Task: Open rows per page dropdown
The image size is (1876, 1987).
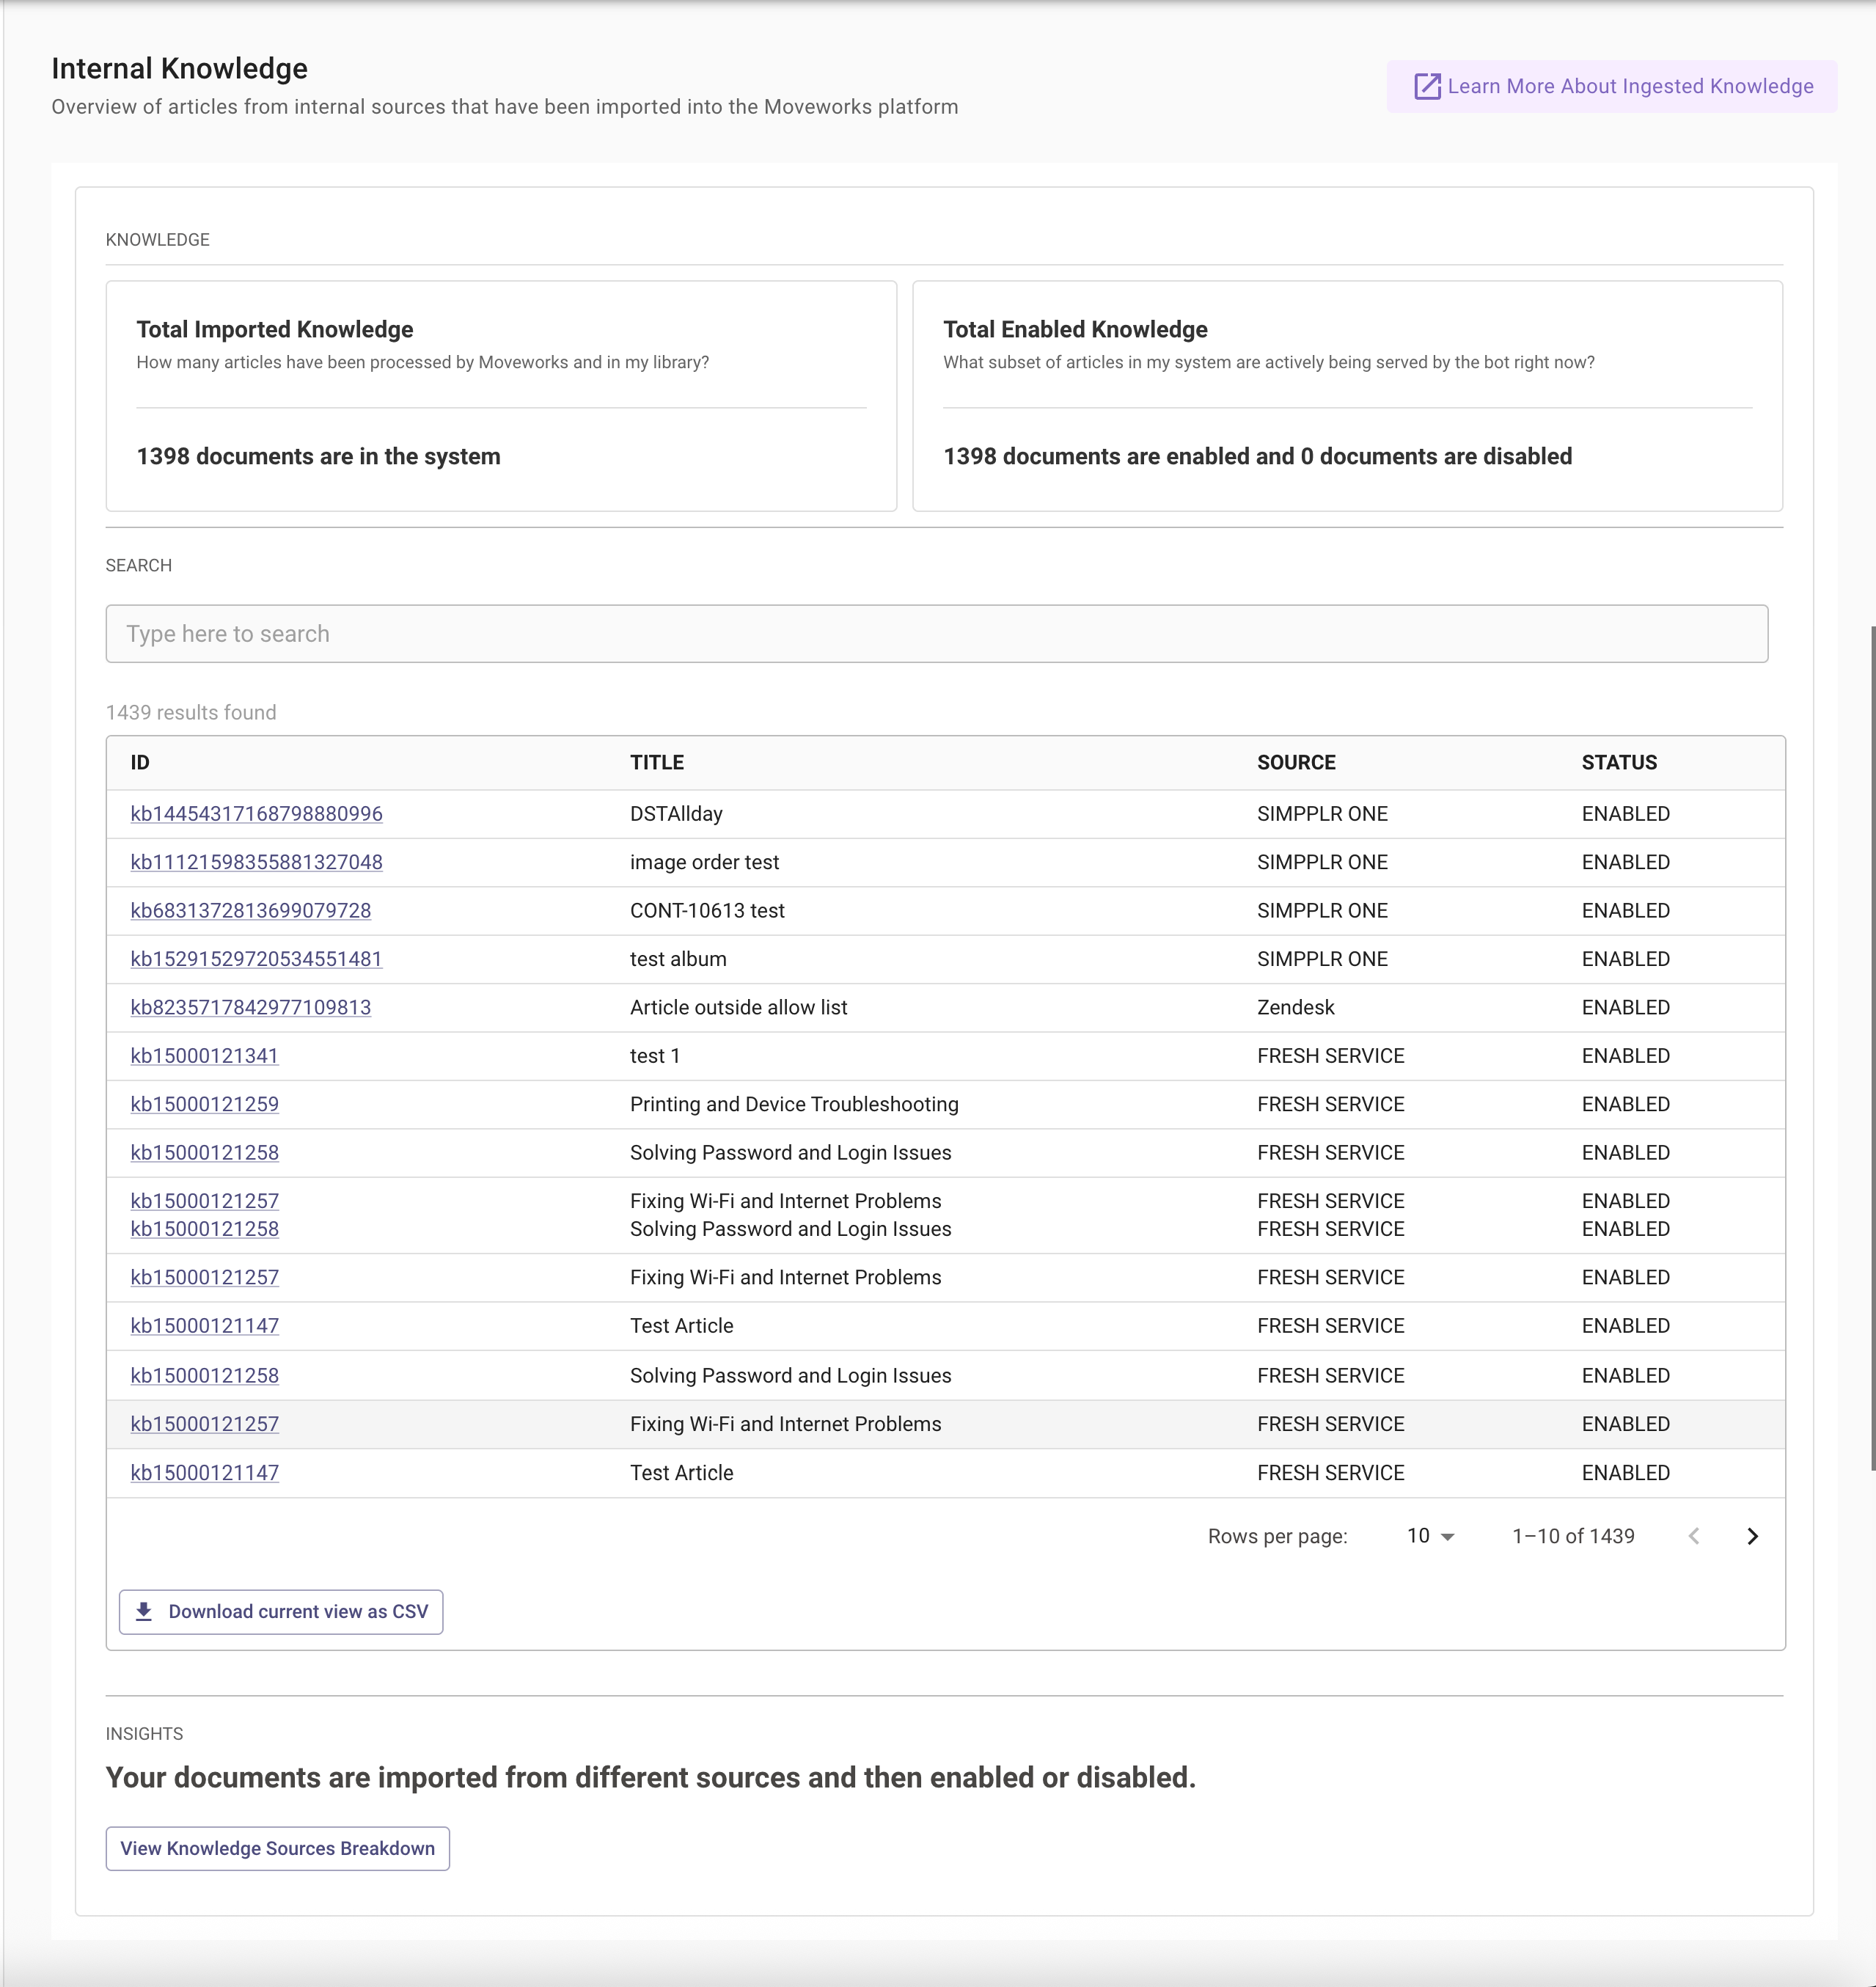Action: [1430, 1536]
